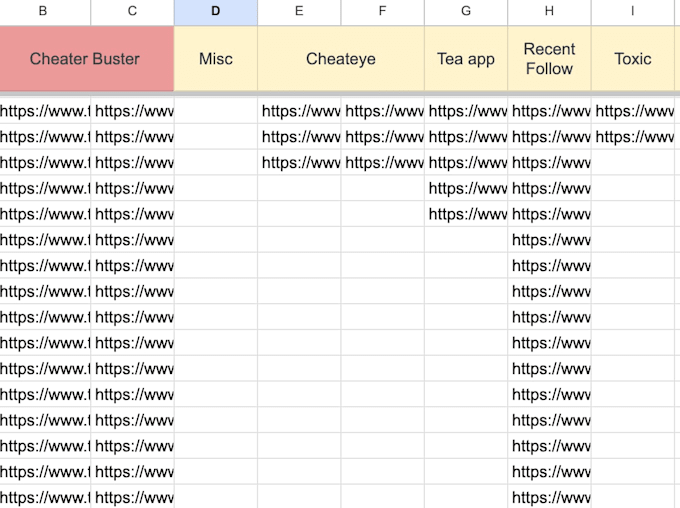Select column E header
Viewport: 680px width, 508px height.
click(x=299, y=12)
